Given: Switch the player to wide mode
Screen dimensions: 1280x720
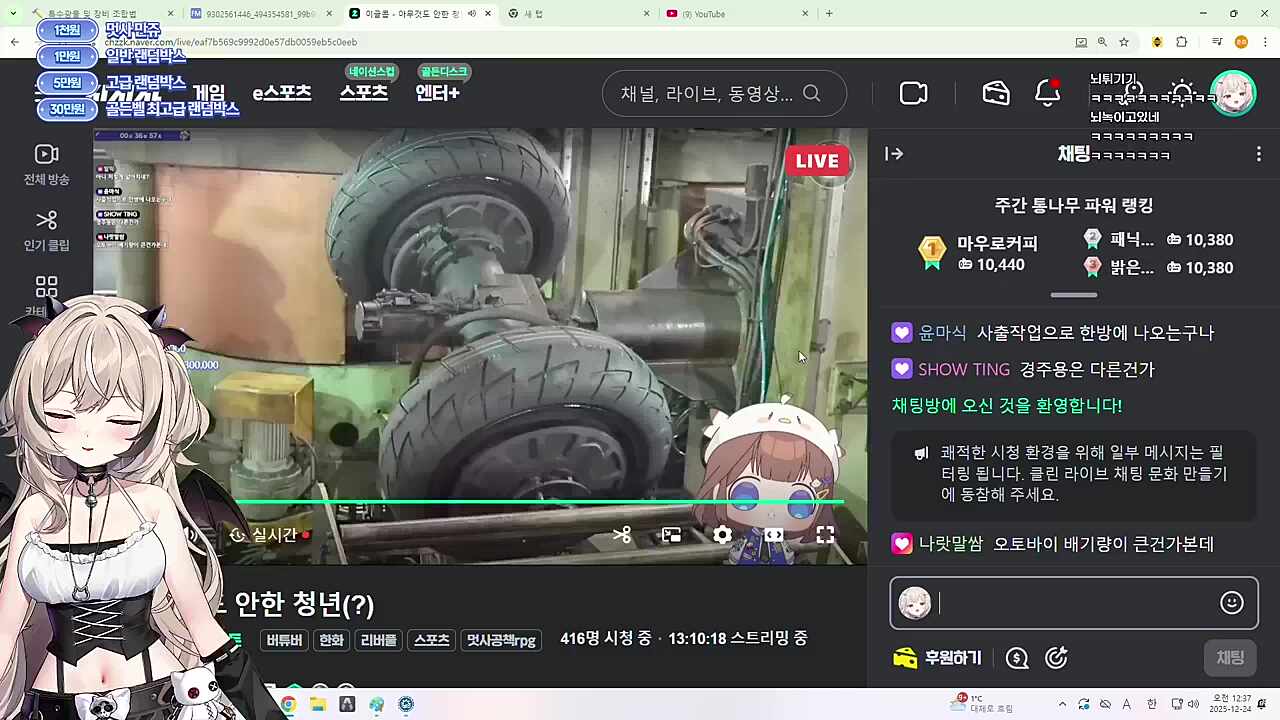Looking at the screenshot, I should click(x=774, y=535).
